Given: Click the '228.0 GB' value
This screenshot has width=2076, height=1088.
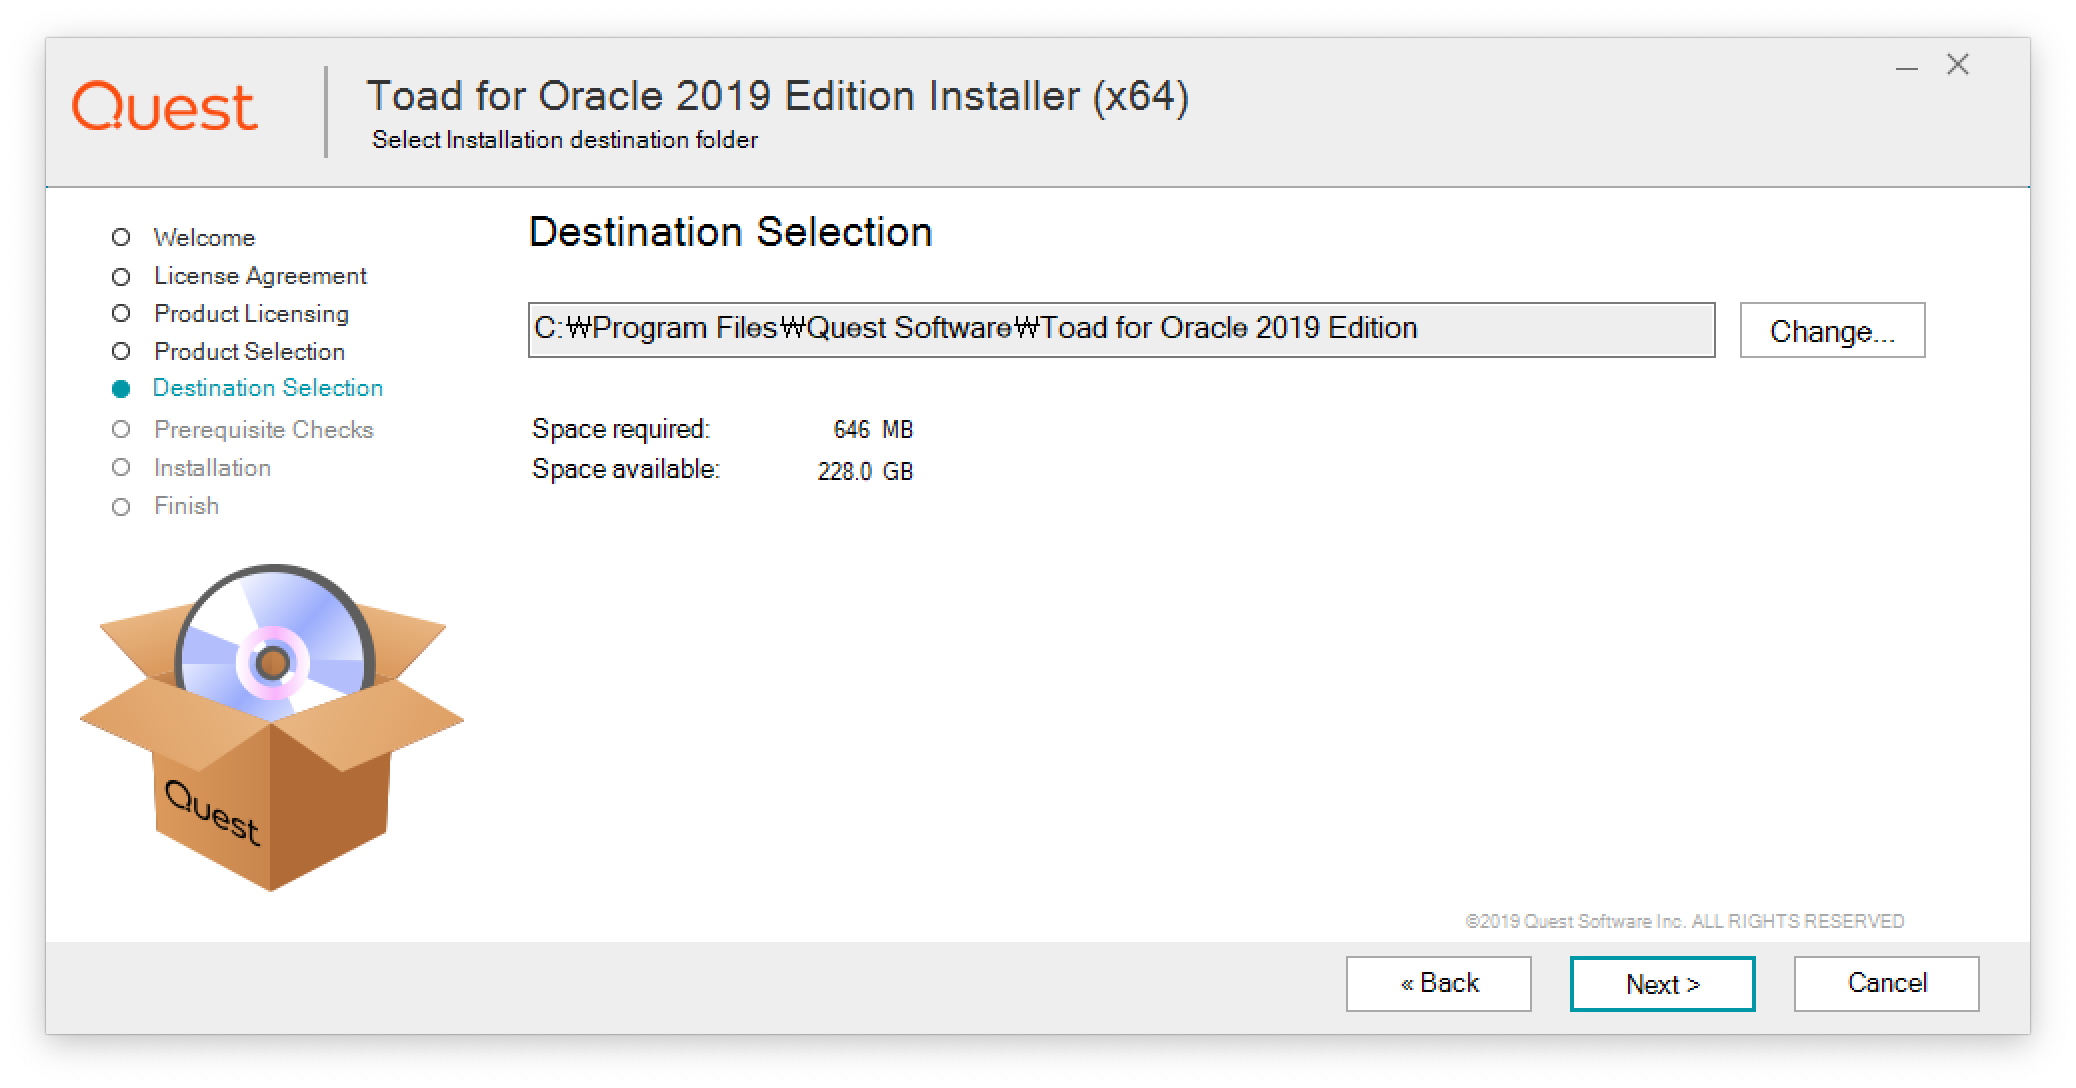Looking at the screenshot, I should point(865,471).
